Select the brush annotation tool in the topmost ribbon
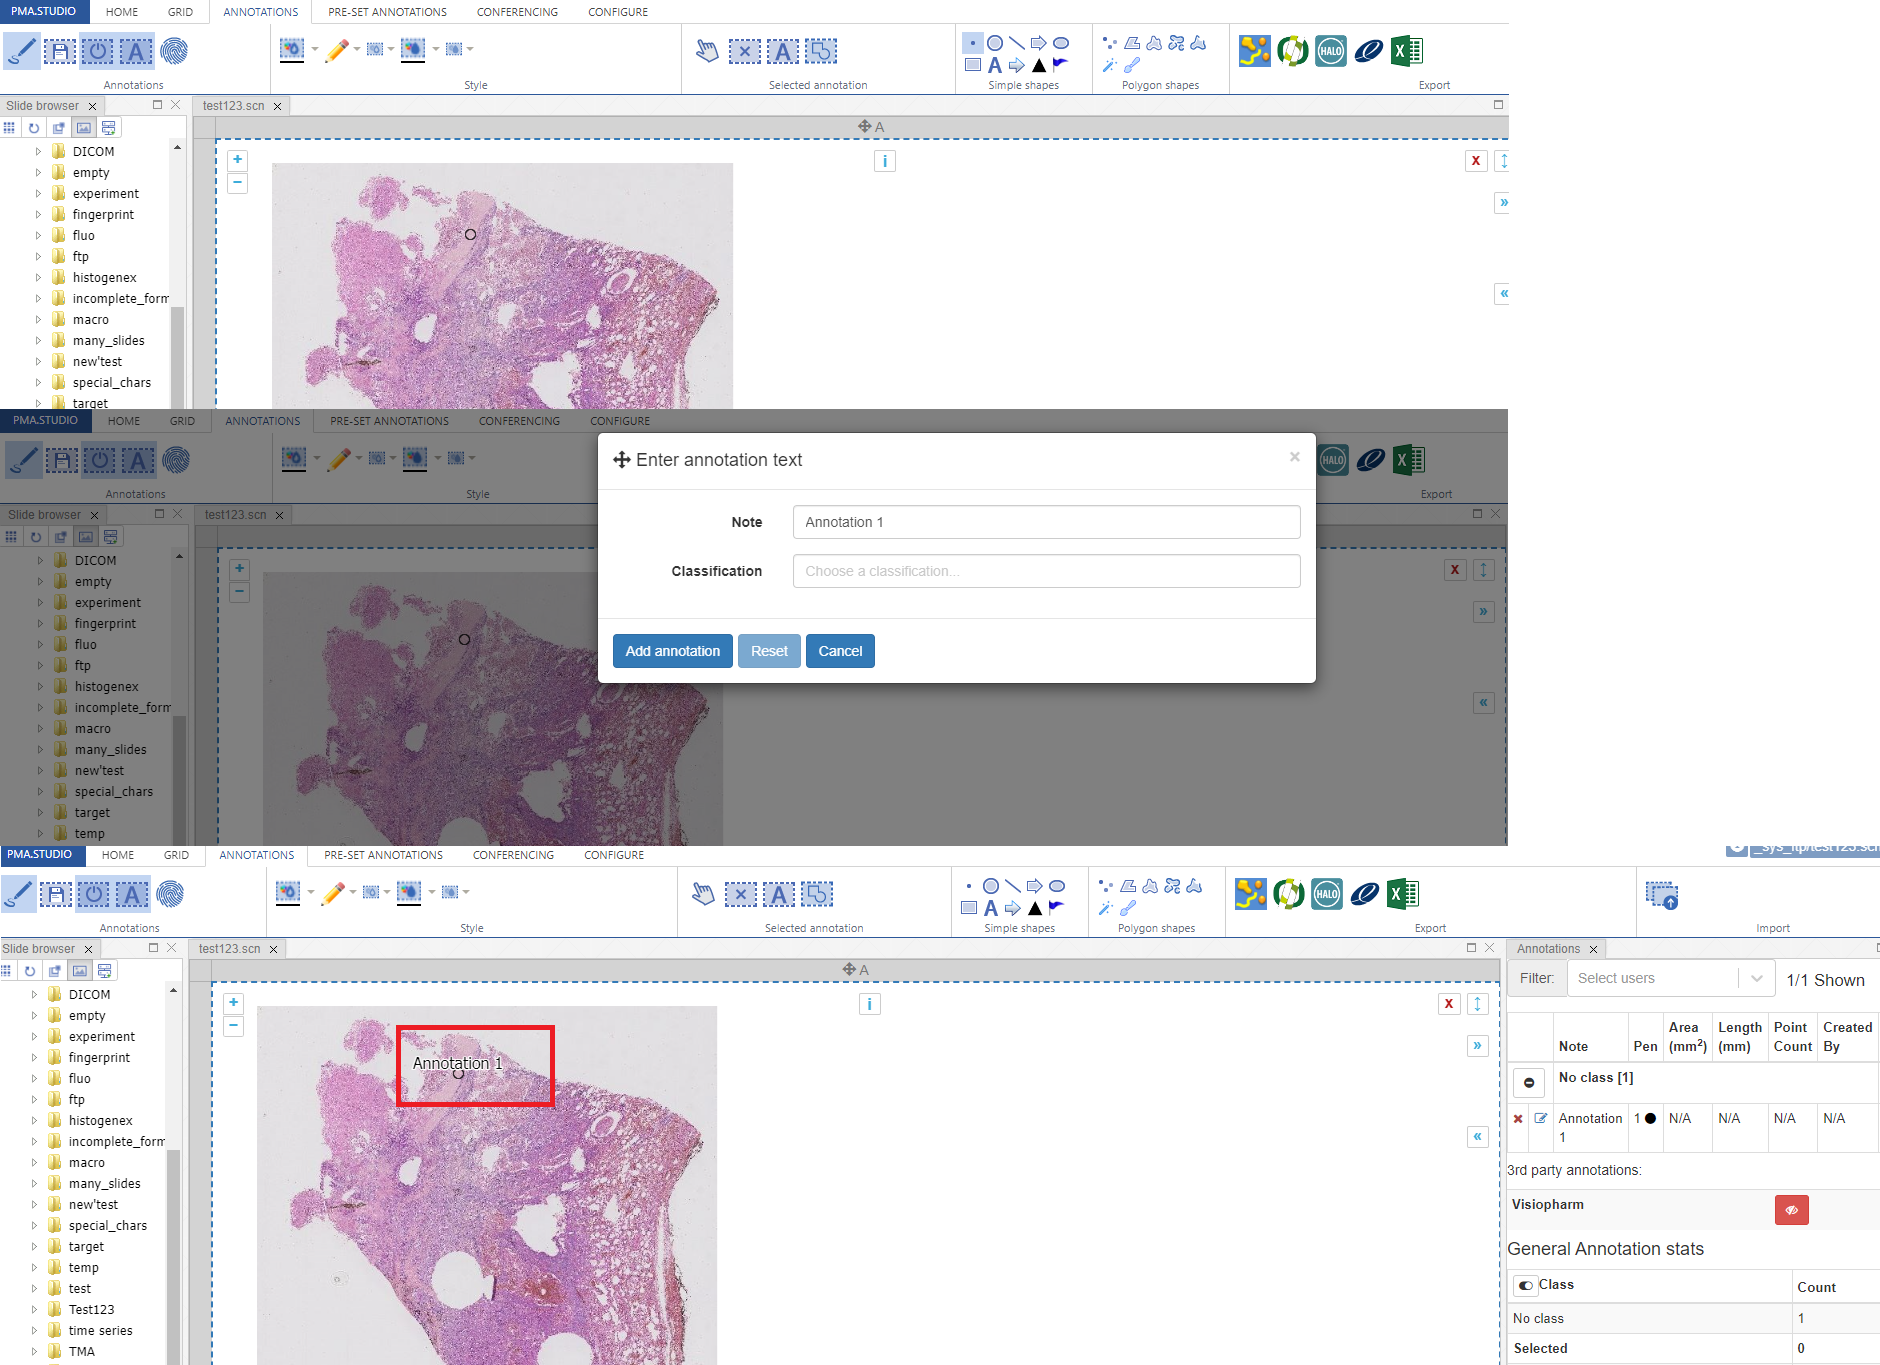The height and width of the screenshot is (1365, 1880). pos(22,51)
